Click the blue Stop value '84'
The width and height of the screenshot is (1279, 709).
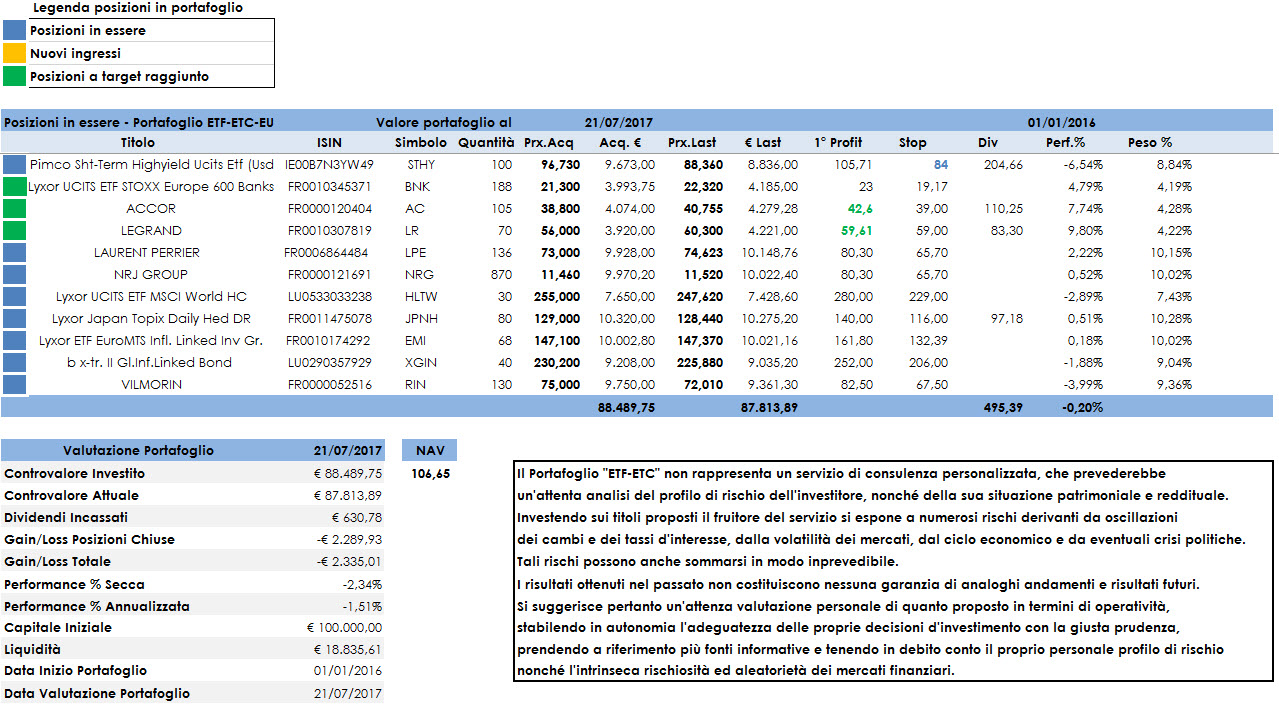(x=940, y=165)
